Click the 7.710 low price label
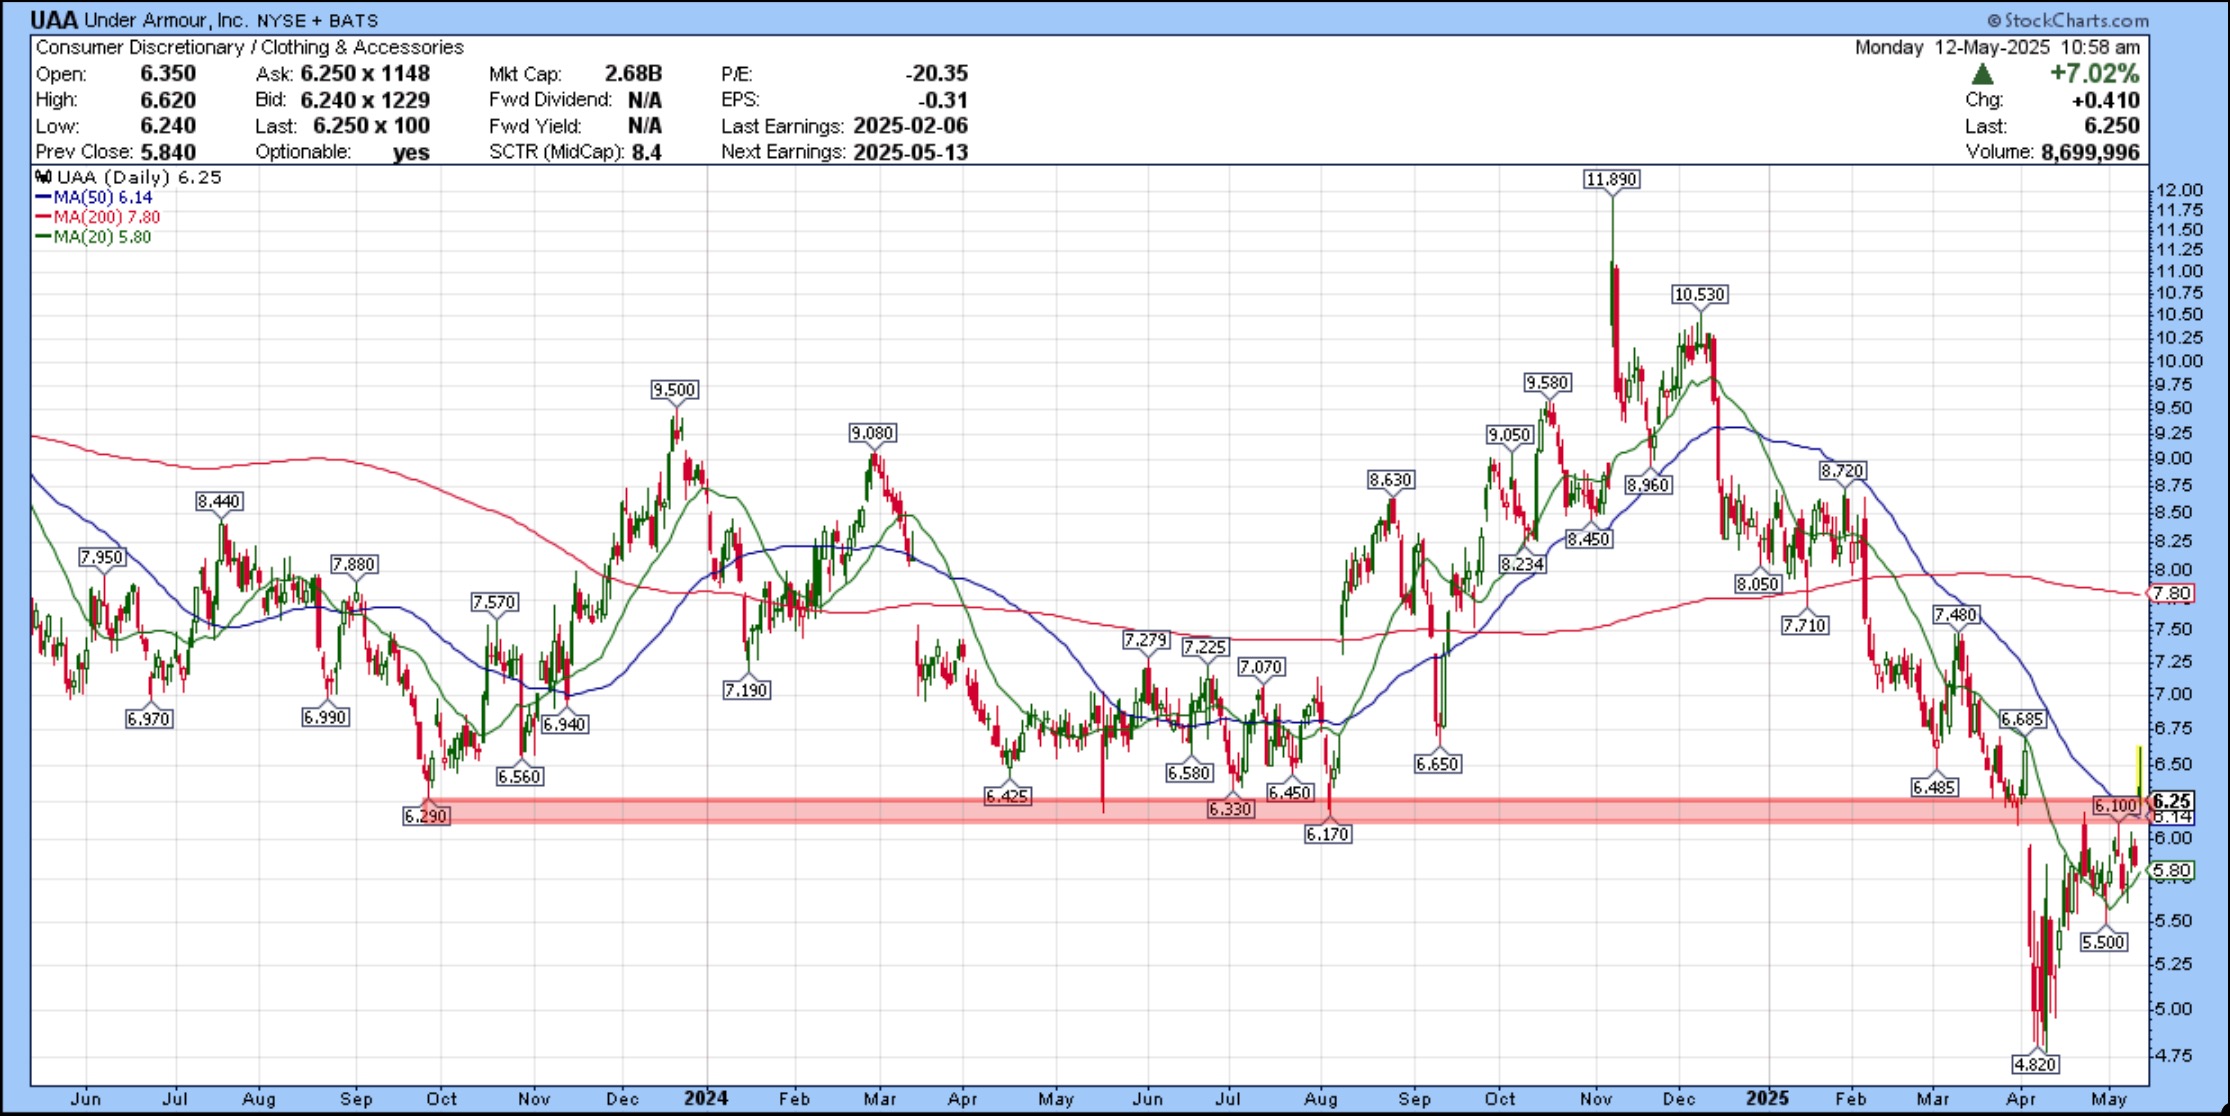This screenshot has height=1116, width=2230. click(1804, 625)
